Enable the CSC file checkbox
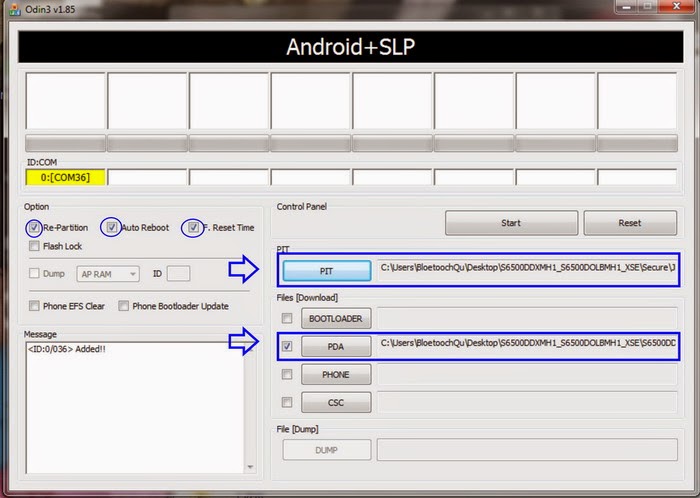 pos(287,403)
